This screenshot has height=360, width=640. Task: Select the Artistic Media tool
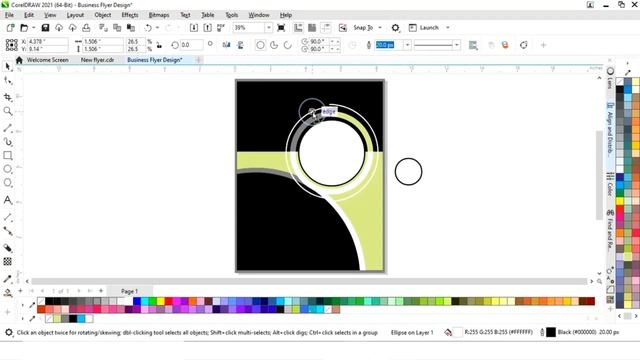pos(7,142)
